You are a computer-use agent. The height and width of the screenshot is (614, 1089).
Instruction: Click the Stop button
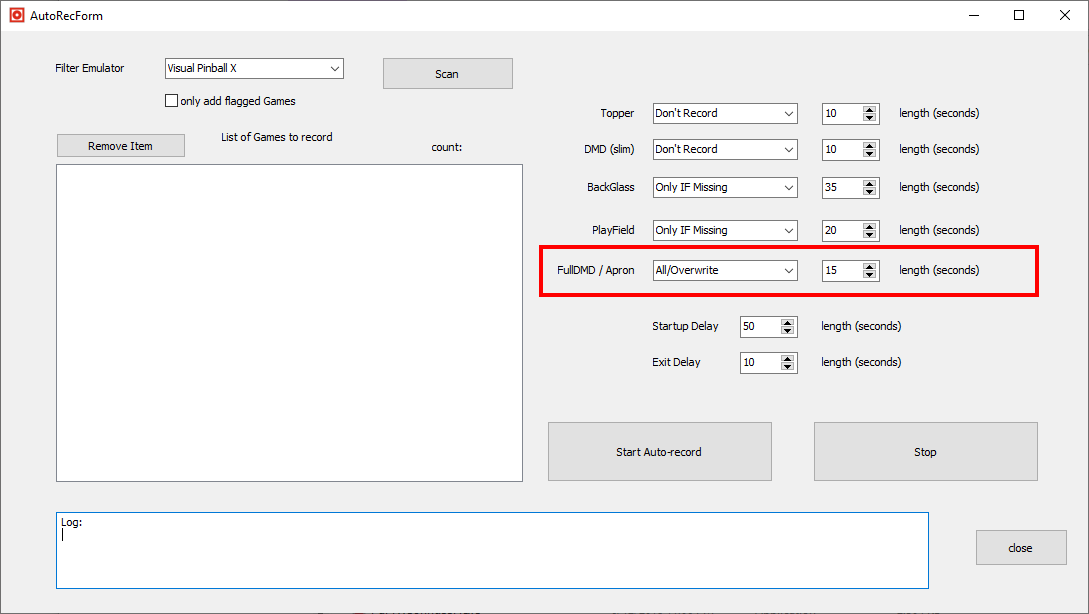click(925, 452)
